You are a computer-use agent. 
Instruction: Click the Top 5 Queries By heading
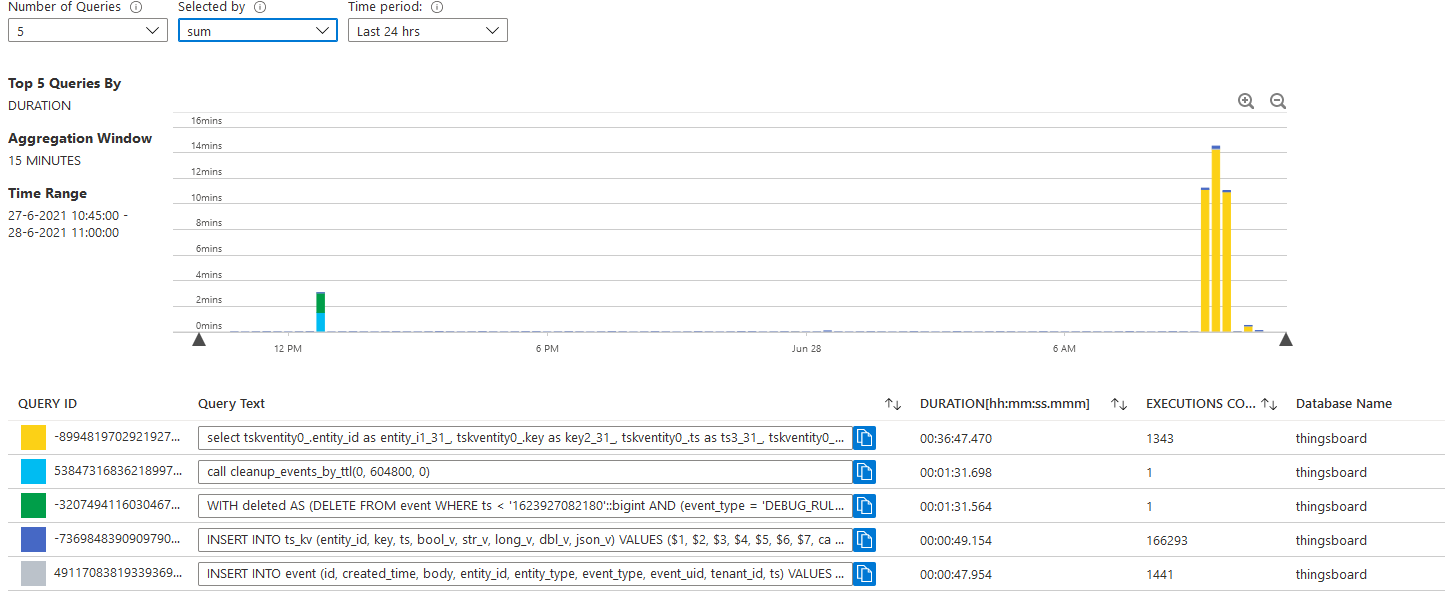65,83
